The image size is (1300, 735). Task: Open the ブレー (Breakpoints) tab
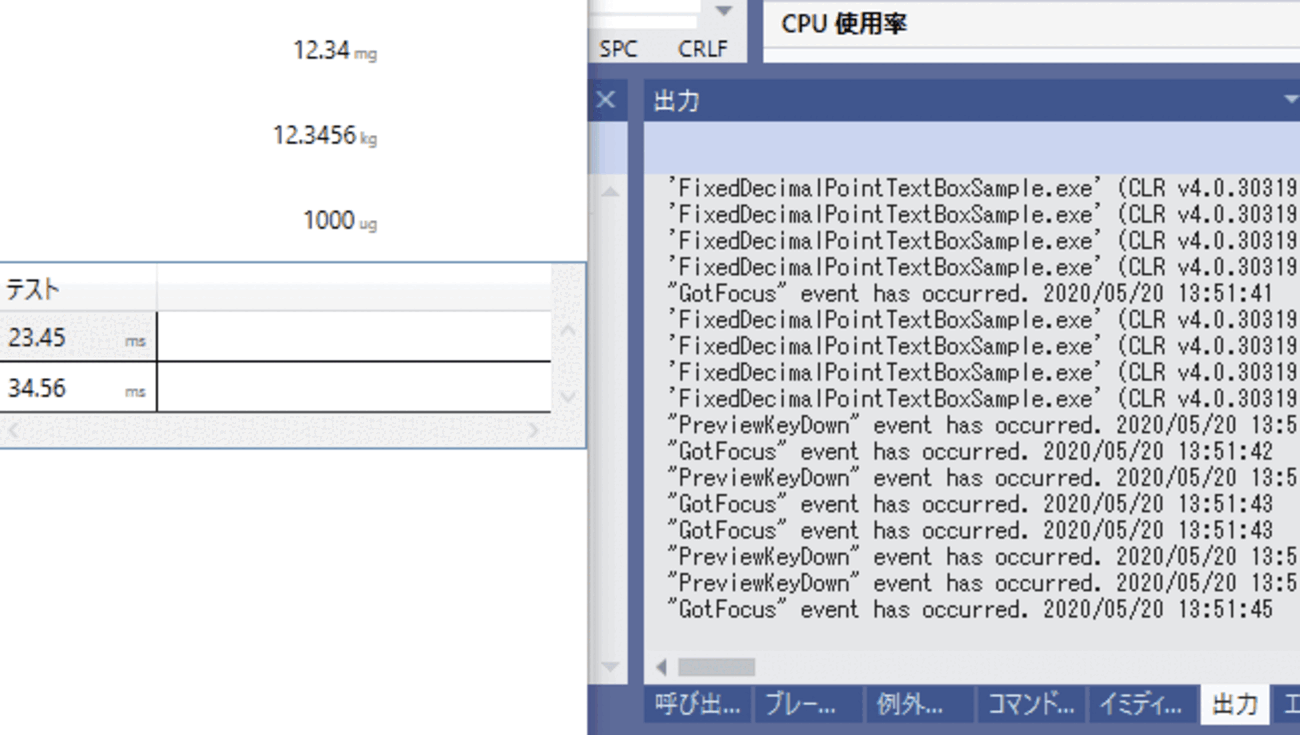(x=800, y=705)
